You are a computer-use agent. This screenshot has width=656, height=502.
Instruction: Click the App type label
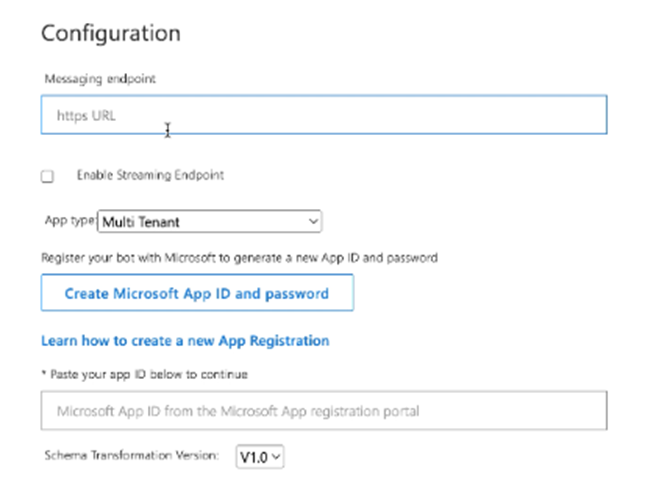click(69, 220)
